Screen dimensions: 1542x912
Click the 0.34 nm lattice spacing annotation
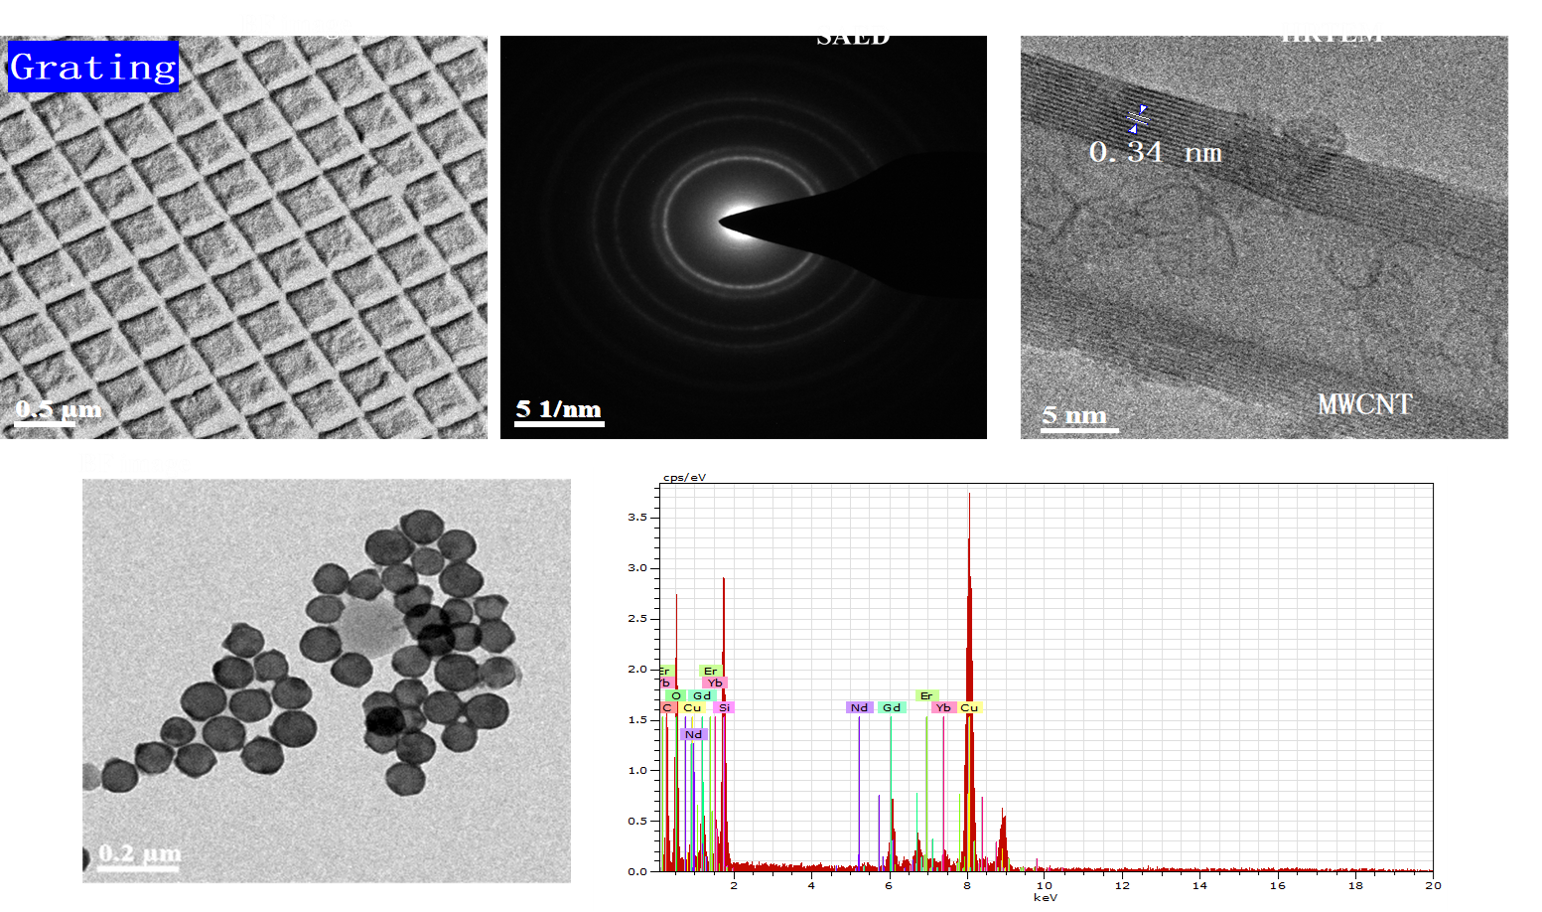[x=1155, y=152]
